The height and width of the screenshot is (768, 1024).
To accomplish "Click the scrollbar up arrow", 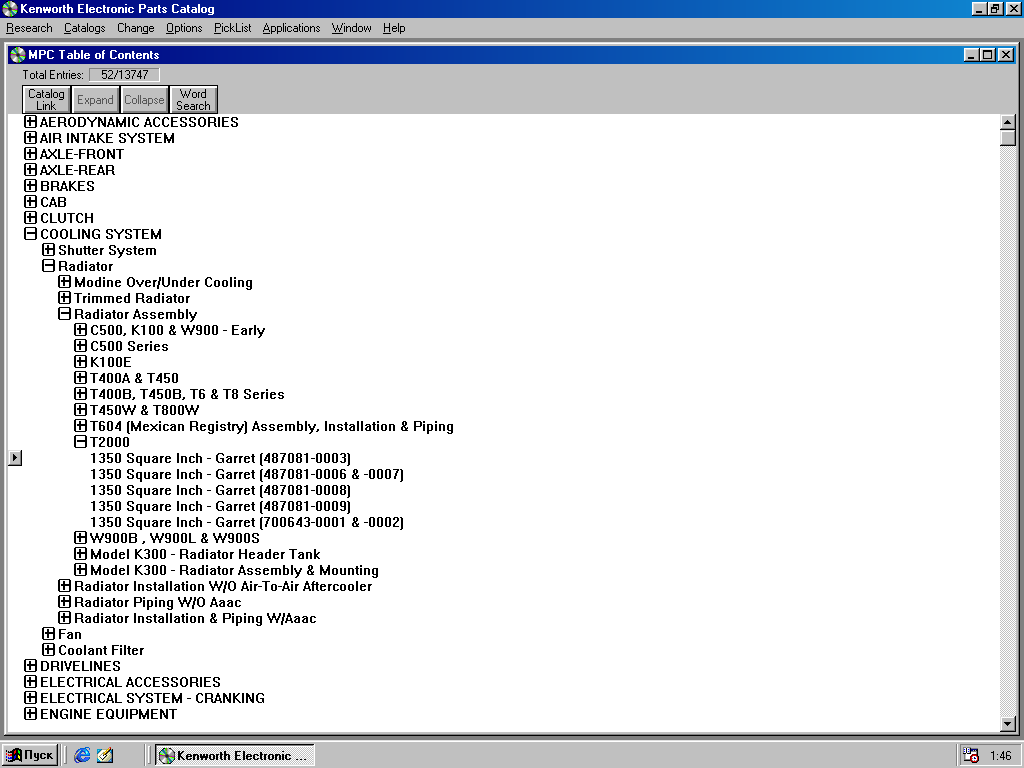I will click(1008, 122).
